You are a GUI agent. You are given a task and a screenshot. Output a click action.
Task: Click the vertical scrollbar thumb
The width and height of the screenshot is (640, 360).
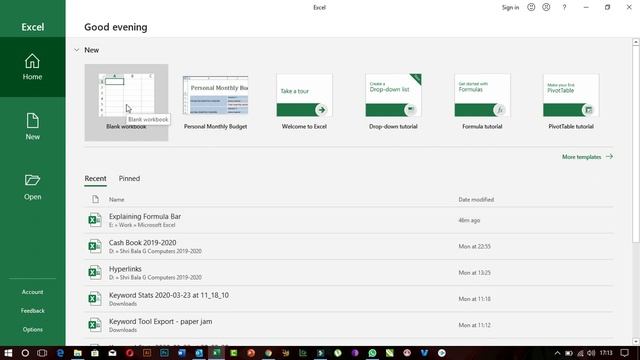pos(636,144)
